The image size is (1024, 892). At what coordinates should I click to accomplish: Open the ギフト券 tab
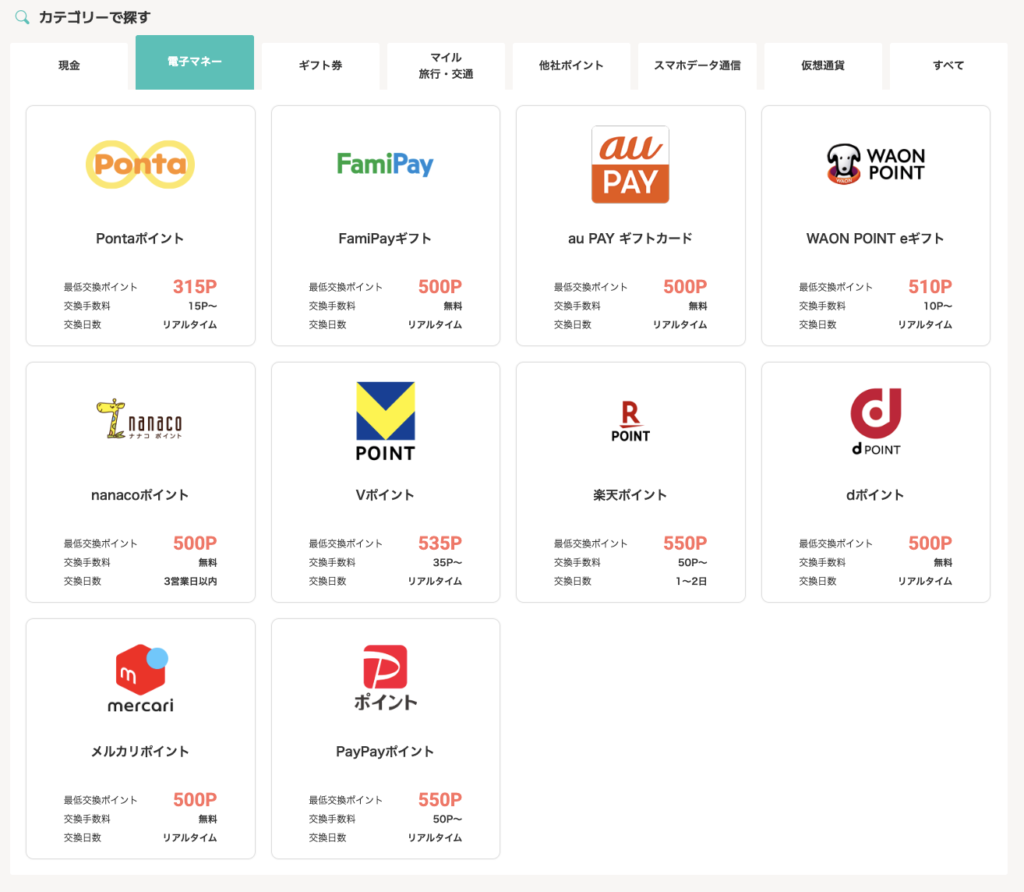(x=320, y=65)
